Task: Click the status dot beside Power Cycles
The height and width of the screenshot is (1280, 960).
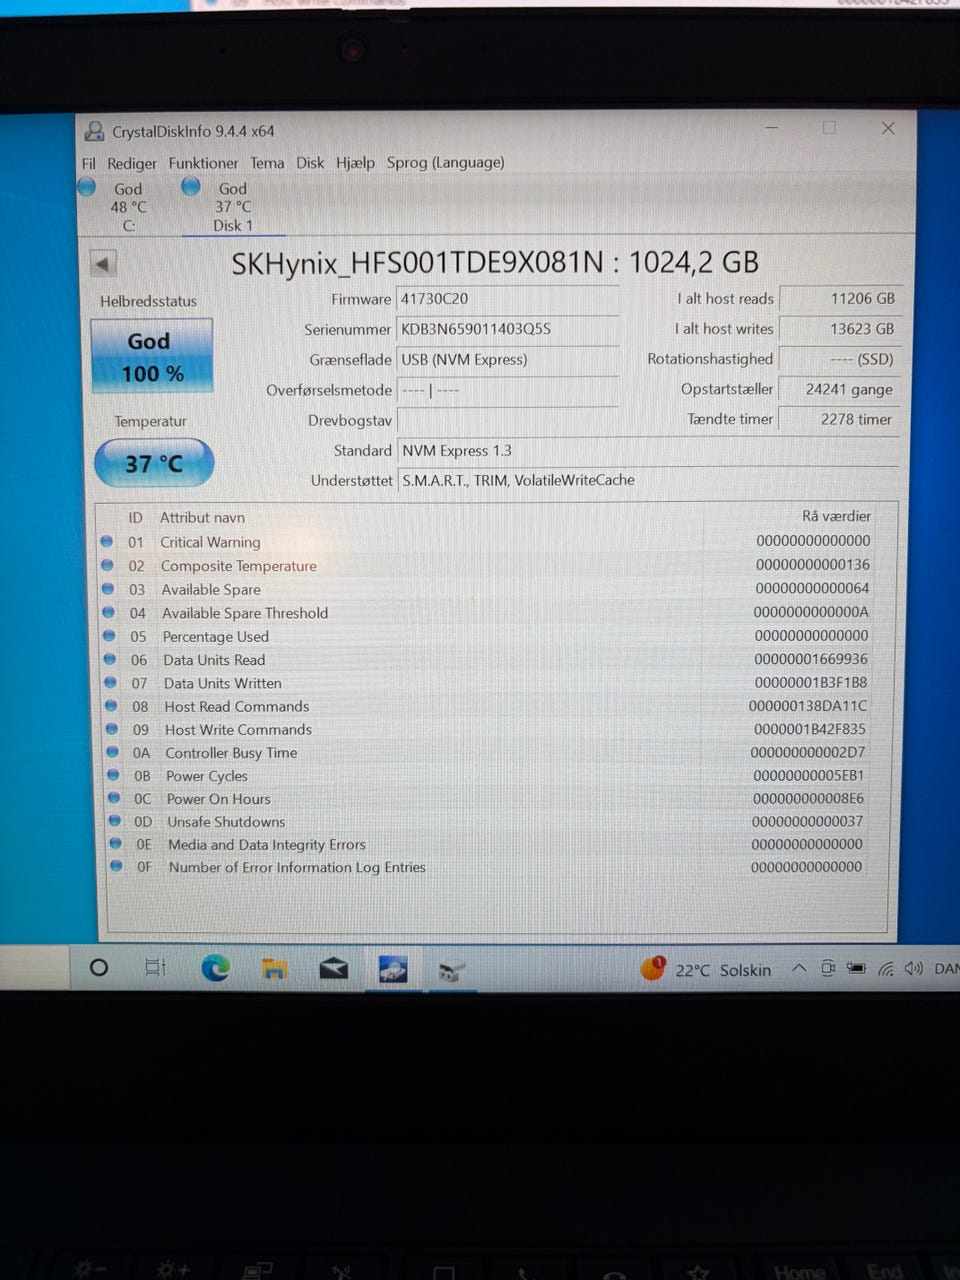Action: pos(113,775)
